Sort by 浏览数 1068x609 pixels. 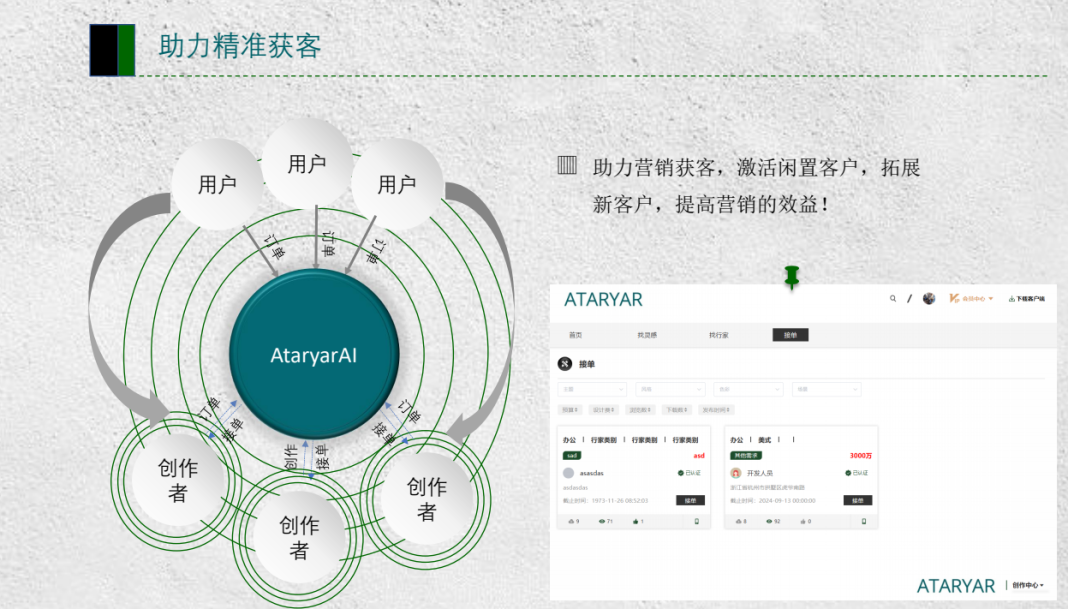640,410
